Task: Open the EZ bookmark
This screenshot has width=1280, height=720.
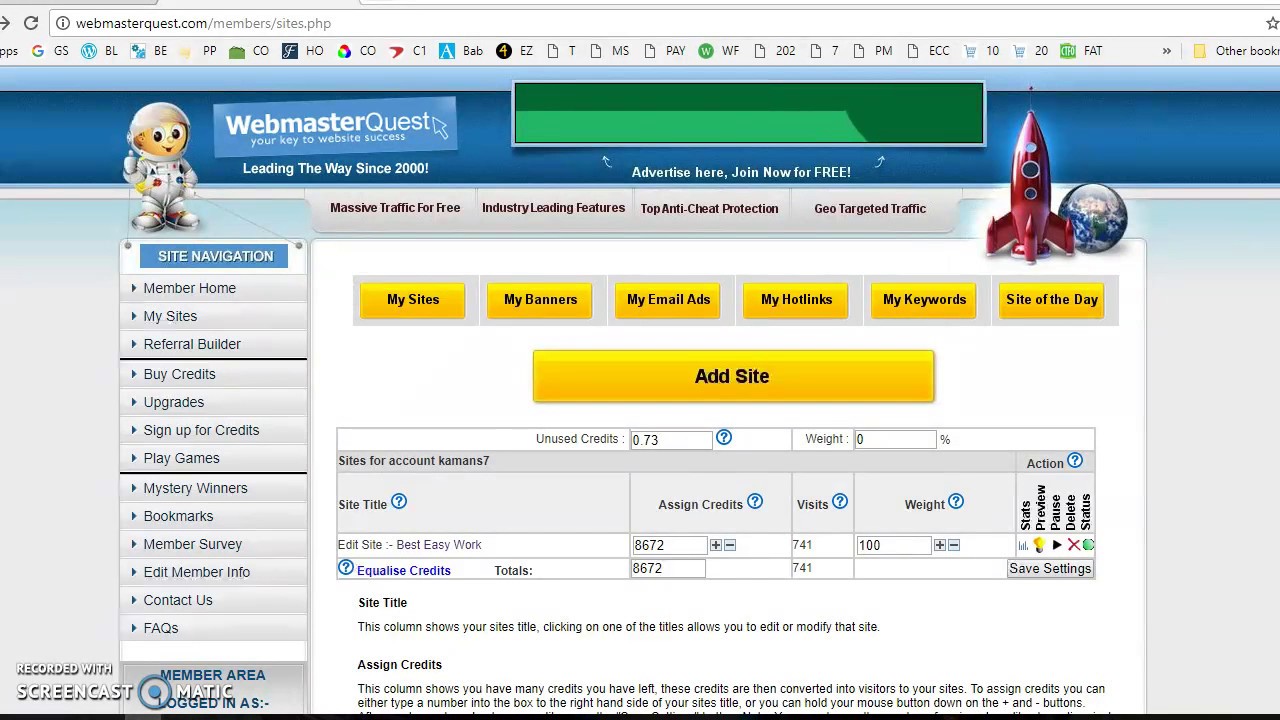Action: [x=515, y=51]
